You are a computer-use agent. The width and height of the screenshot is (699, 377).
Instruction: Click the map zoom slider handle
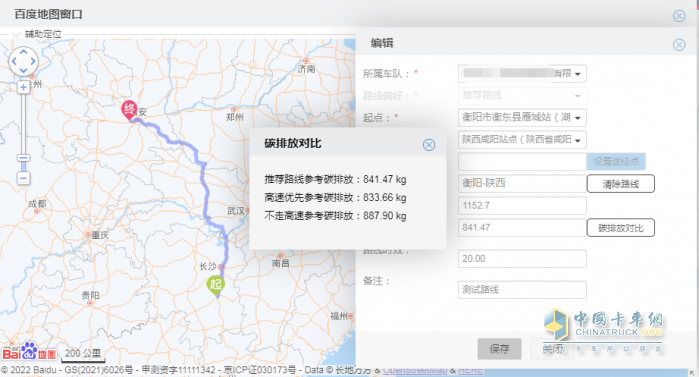(x=23, y=158)
